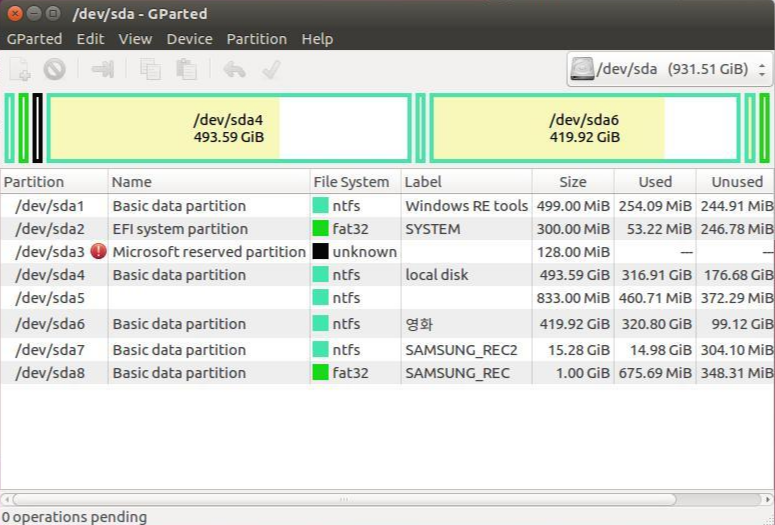Click the File System column header
The image size is (775, 525).
355,181
